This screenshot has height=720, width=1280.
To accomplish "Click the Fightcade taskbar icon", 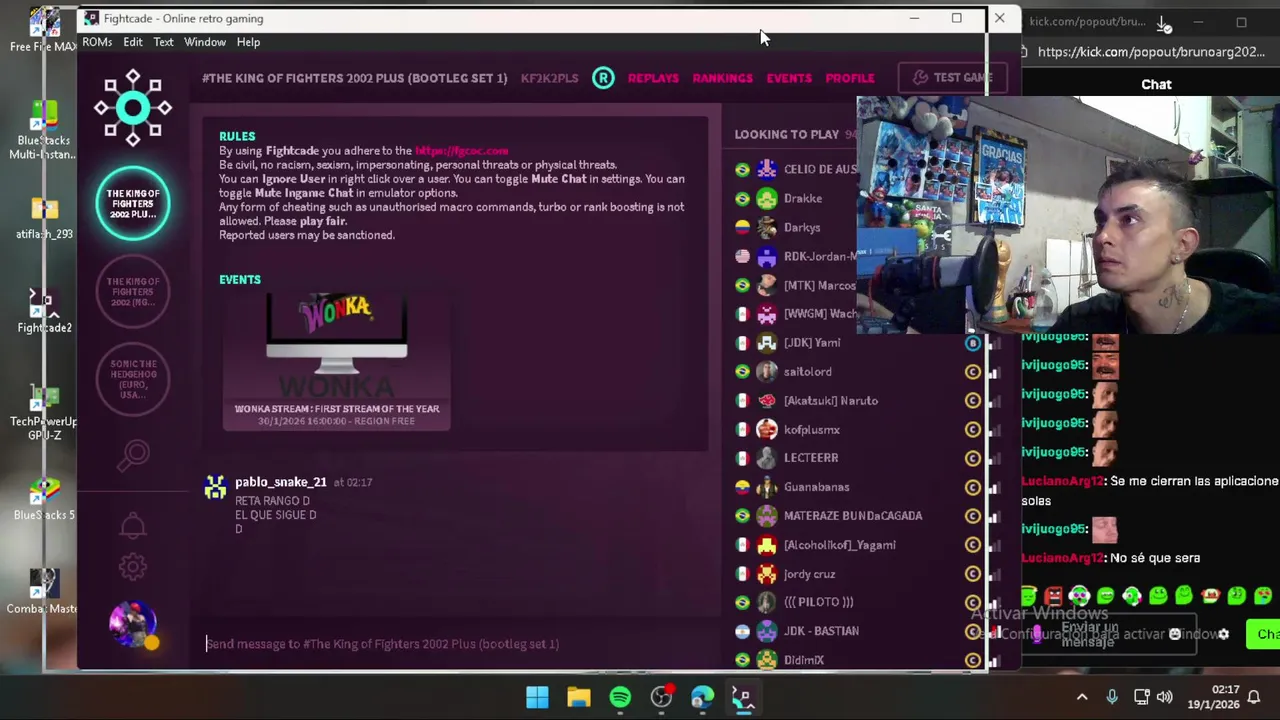I will pyautogui.click(x=743, y=697).
